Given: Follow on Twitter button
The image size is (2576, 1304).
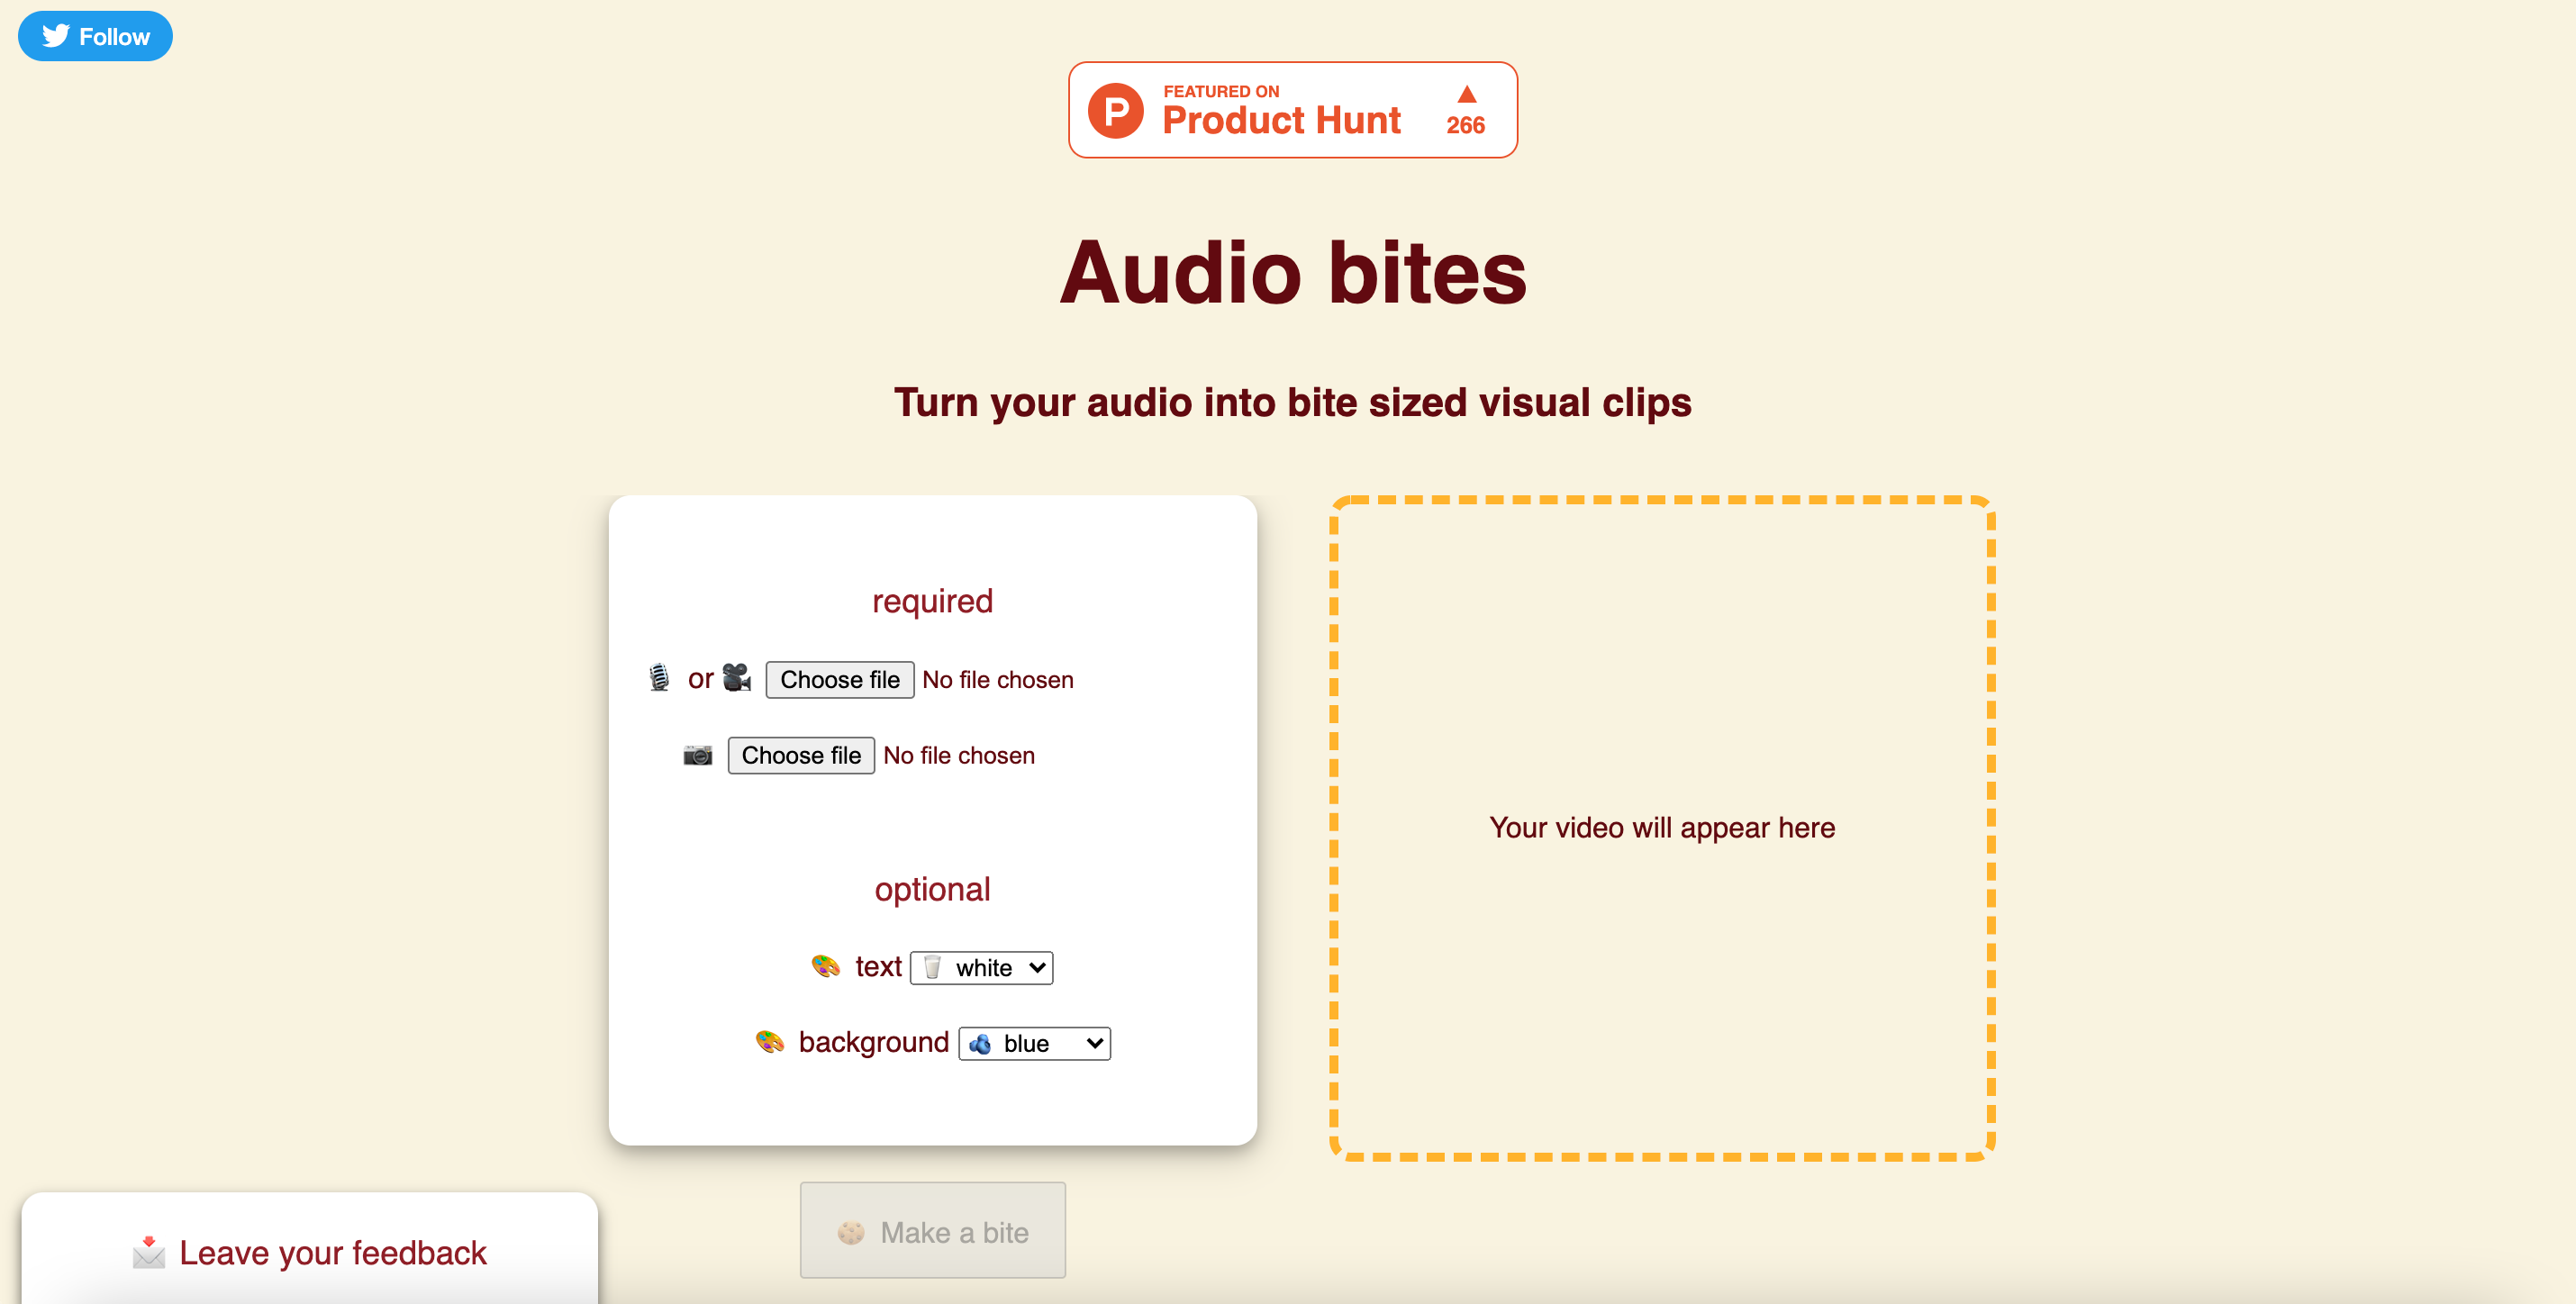Looking at the screenshot, I should click(x=95, y=36).
